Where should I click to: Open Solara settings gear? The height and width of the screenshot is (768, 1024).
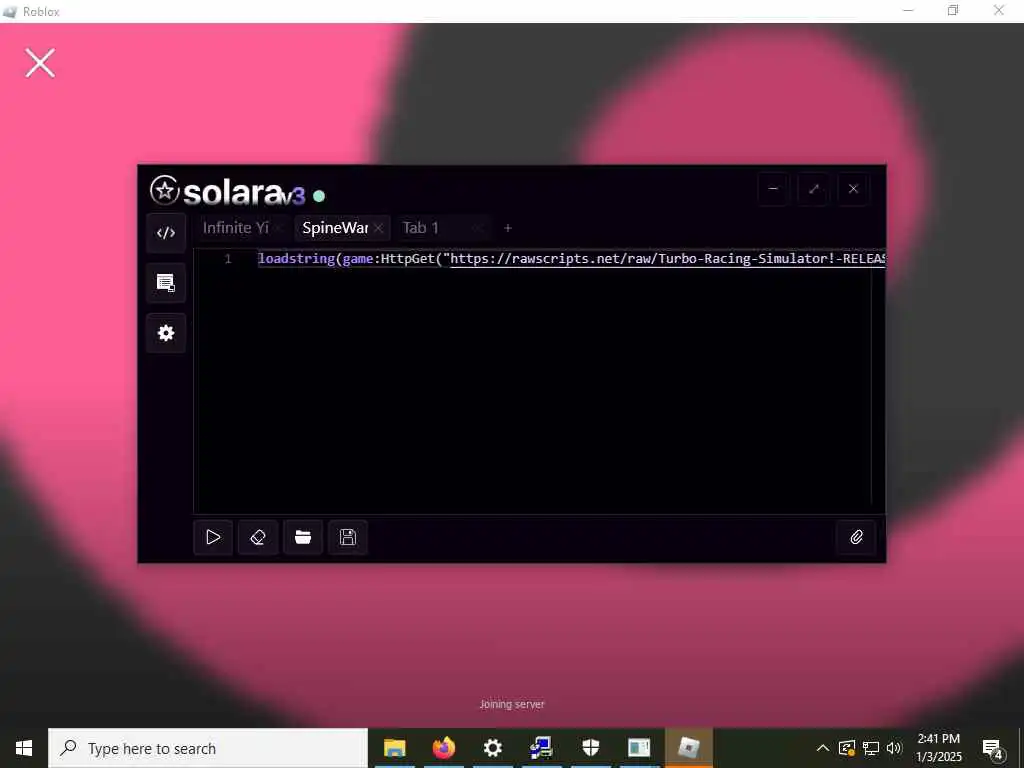(166, 333)
